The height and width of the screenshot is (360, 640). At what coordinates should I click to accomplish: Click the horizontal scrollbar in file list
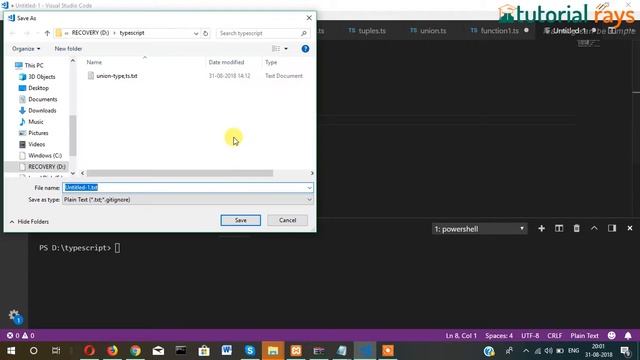pyautogui.click(x=180, y=173)
